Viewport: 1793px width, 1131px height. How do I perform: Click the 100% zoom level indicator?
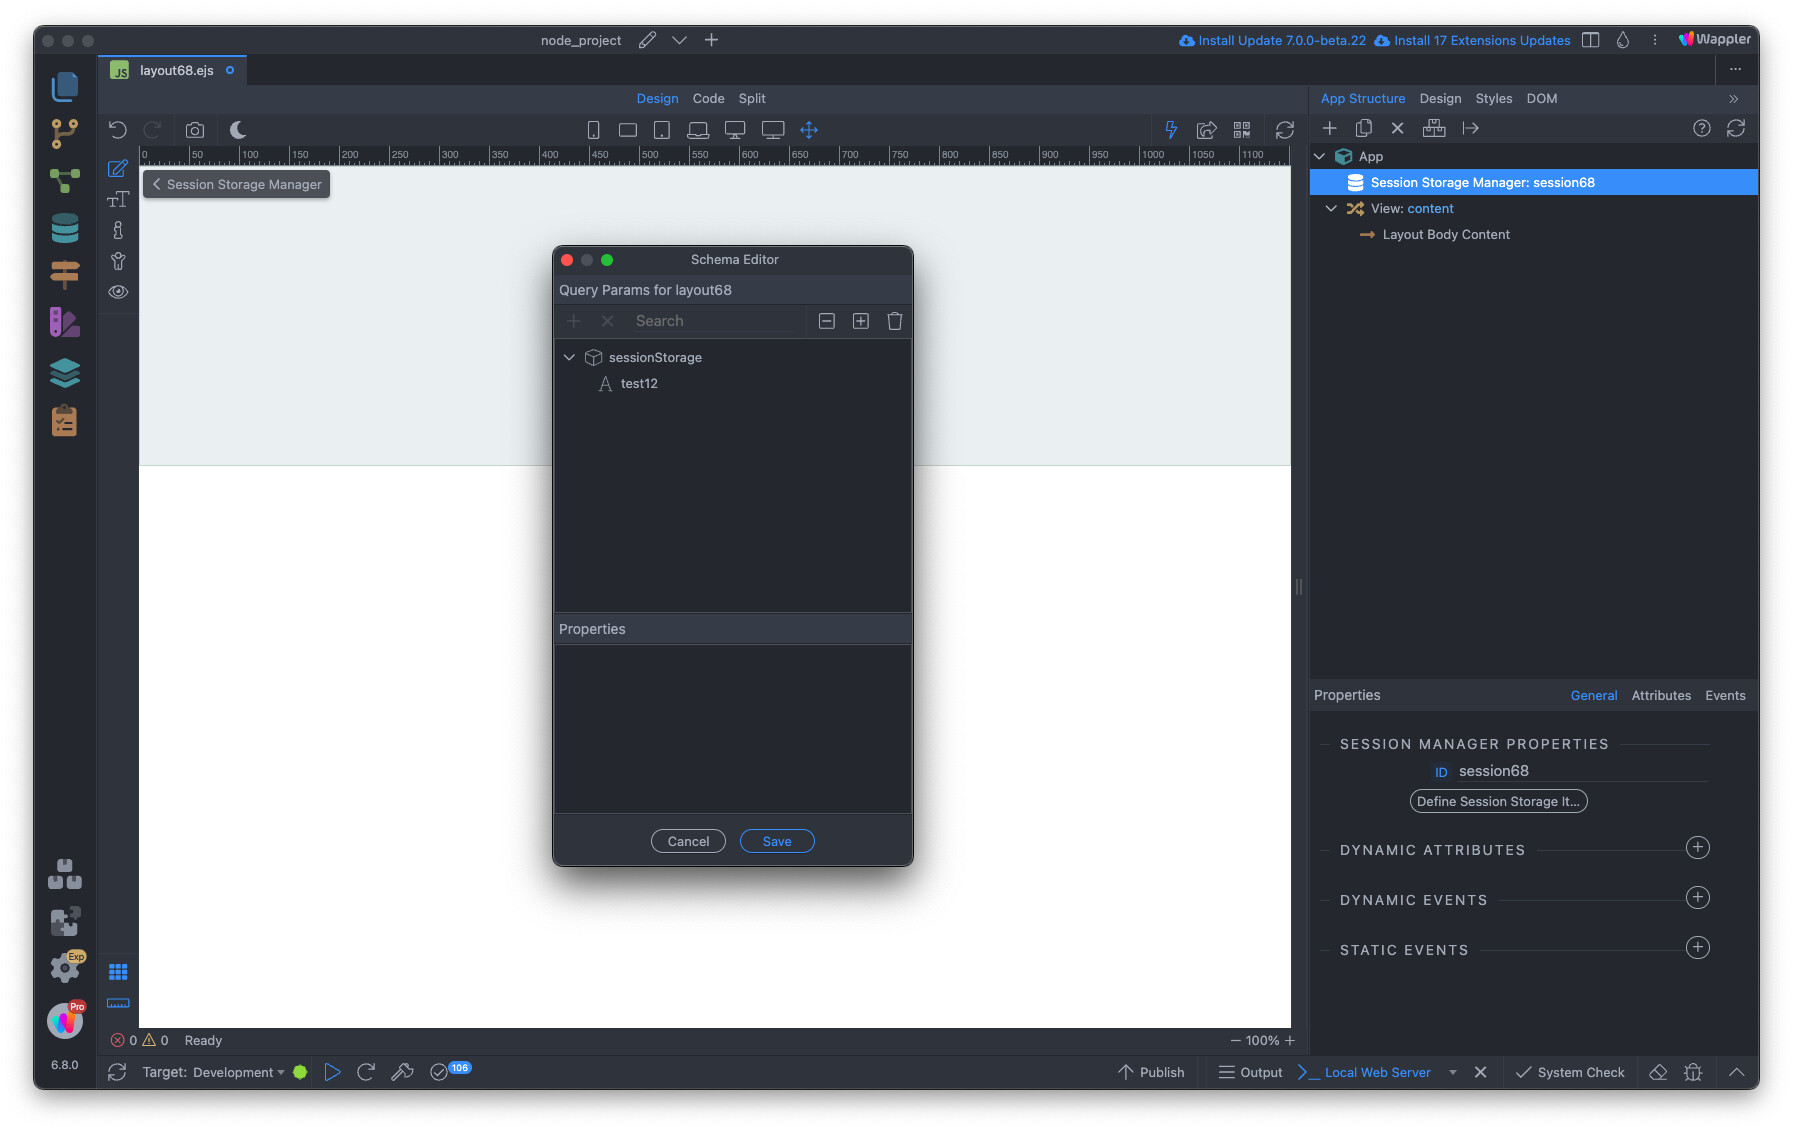1262,1040
